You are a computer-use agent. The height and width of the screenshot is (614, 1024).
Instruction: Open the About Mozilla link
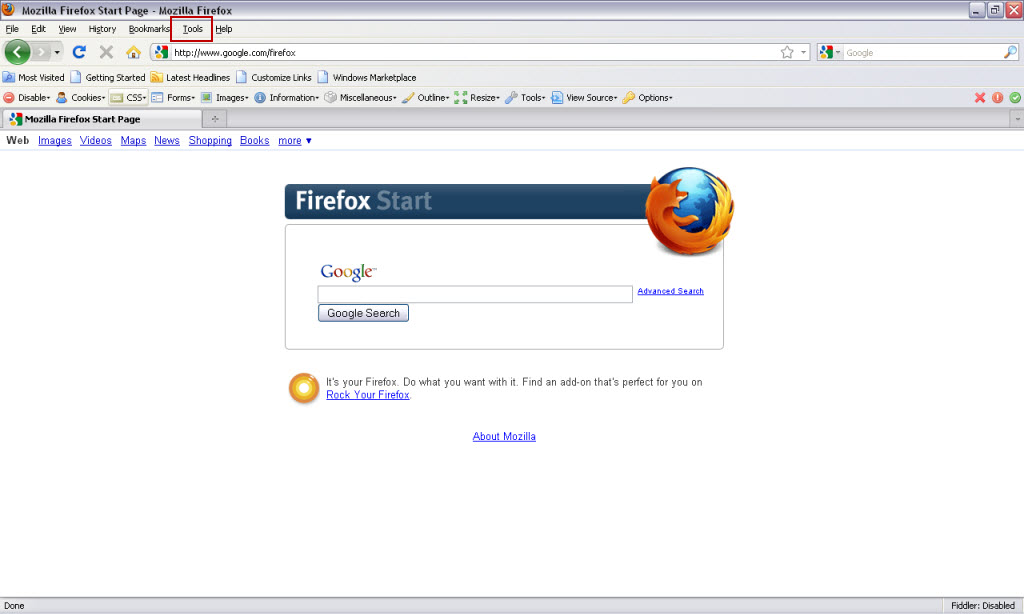[x=504, y=436]
